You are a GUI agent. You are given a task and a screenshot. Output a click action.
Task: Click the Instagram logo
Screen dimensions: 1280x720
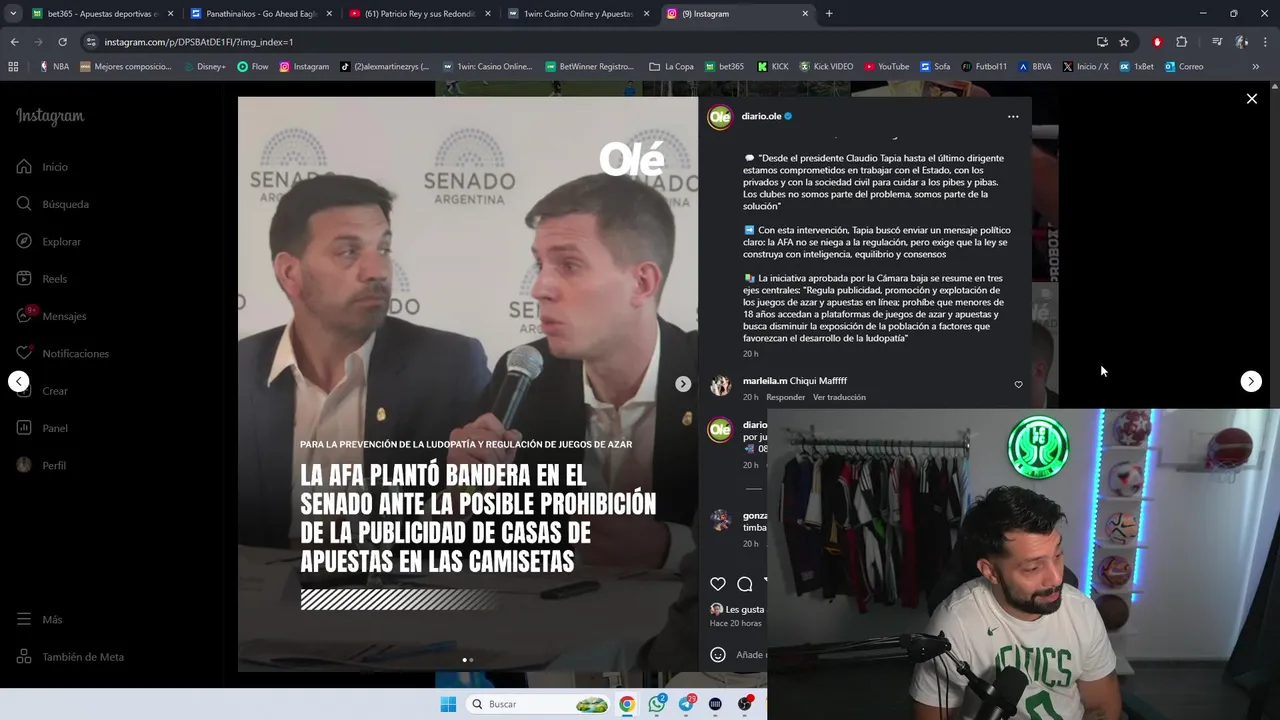point(50,116)
